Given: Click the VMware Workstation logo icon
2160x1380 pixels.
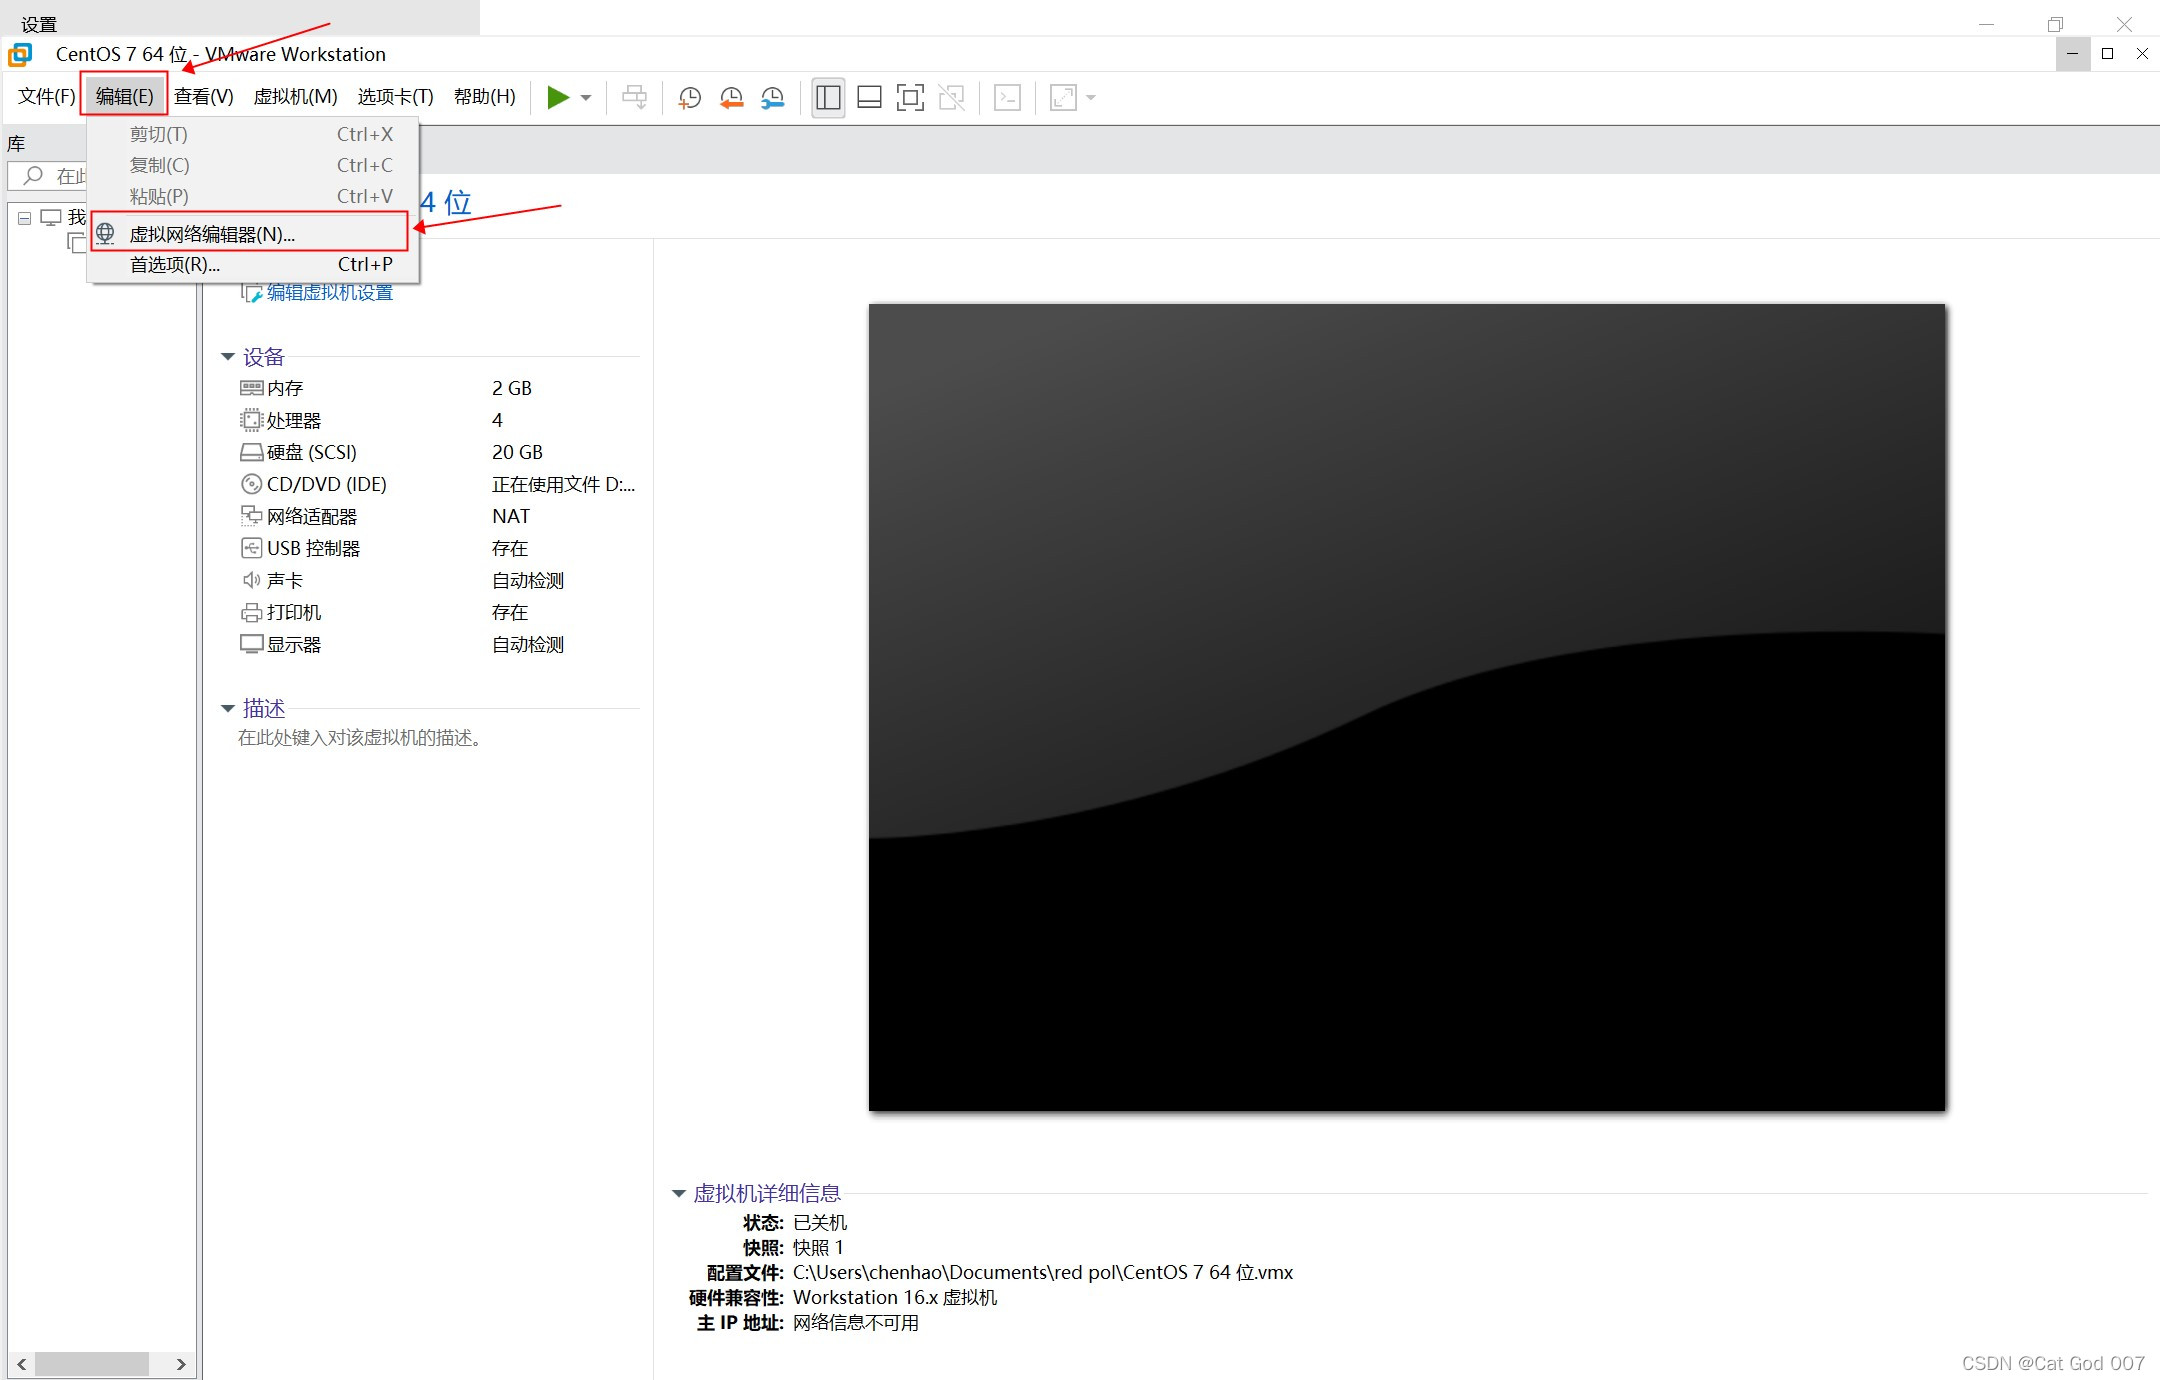Looking at the screenshot, I should tap(20, 54).
